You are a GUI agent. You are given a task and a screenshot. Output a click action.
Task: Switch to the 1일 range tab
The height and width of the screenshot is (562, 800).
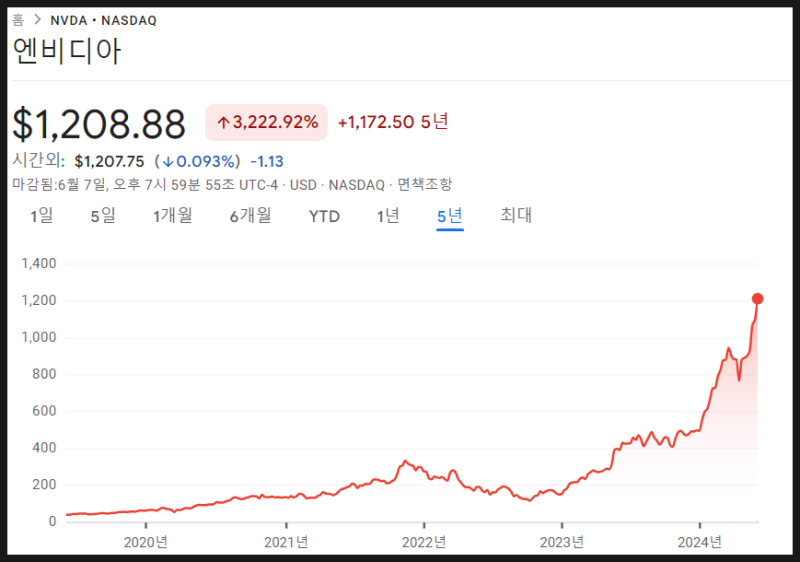click(42, 216)
